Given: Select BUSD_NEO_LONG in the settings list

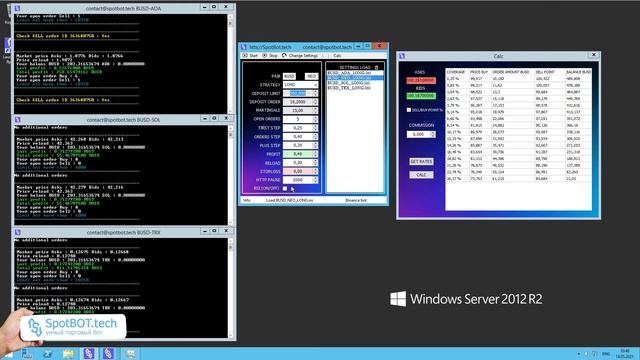Looking at the screenshot, I should tap(355, 78).
